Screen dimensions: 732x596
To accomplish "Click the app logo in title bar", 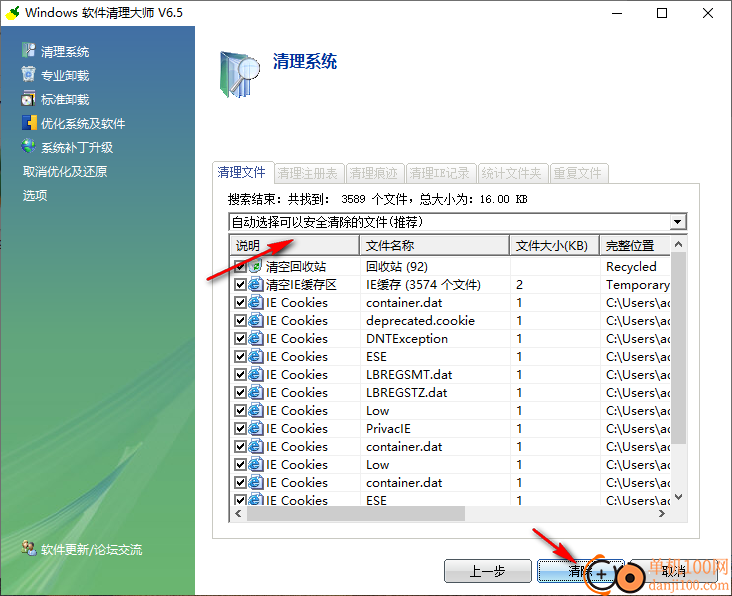I will 12,13.
